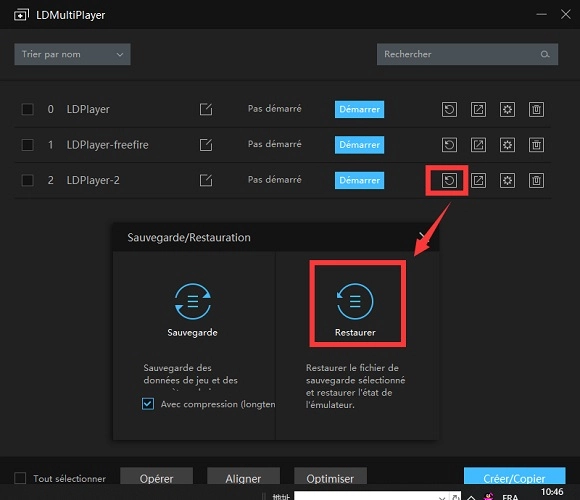Viewport: 580px width, 500px height.
Task: Click the Créer/Copier button
Action: pos(515,477)
